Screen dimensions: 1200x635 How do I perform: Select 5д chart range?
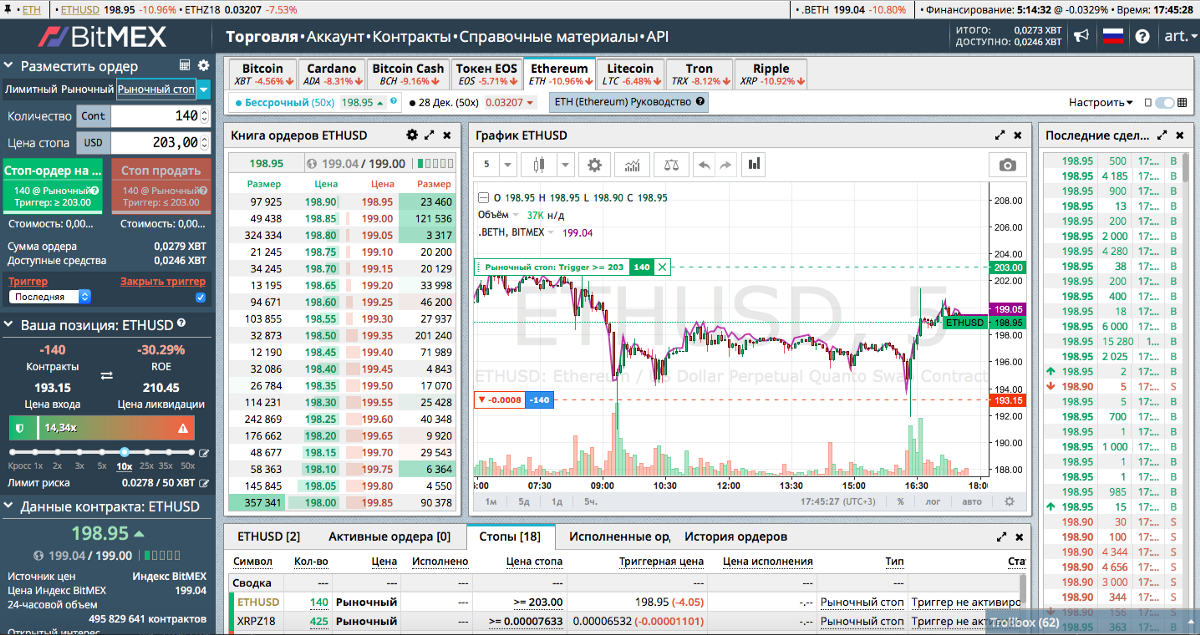[523, 502]
